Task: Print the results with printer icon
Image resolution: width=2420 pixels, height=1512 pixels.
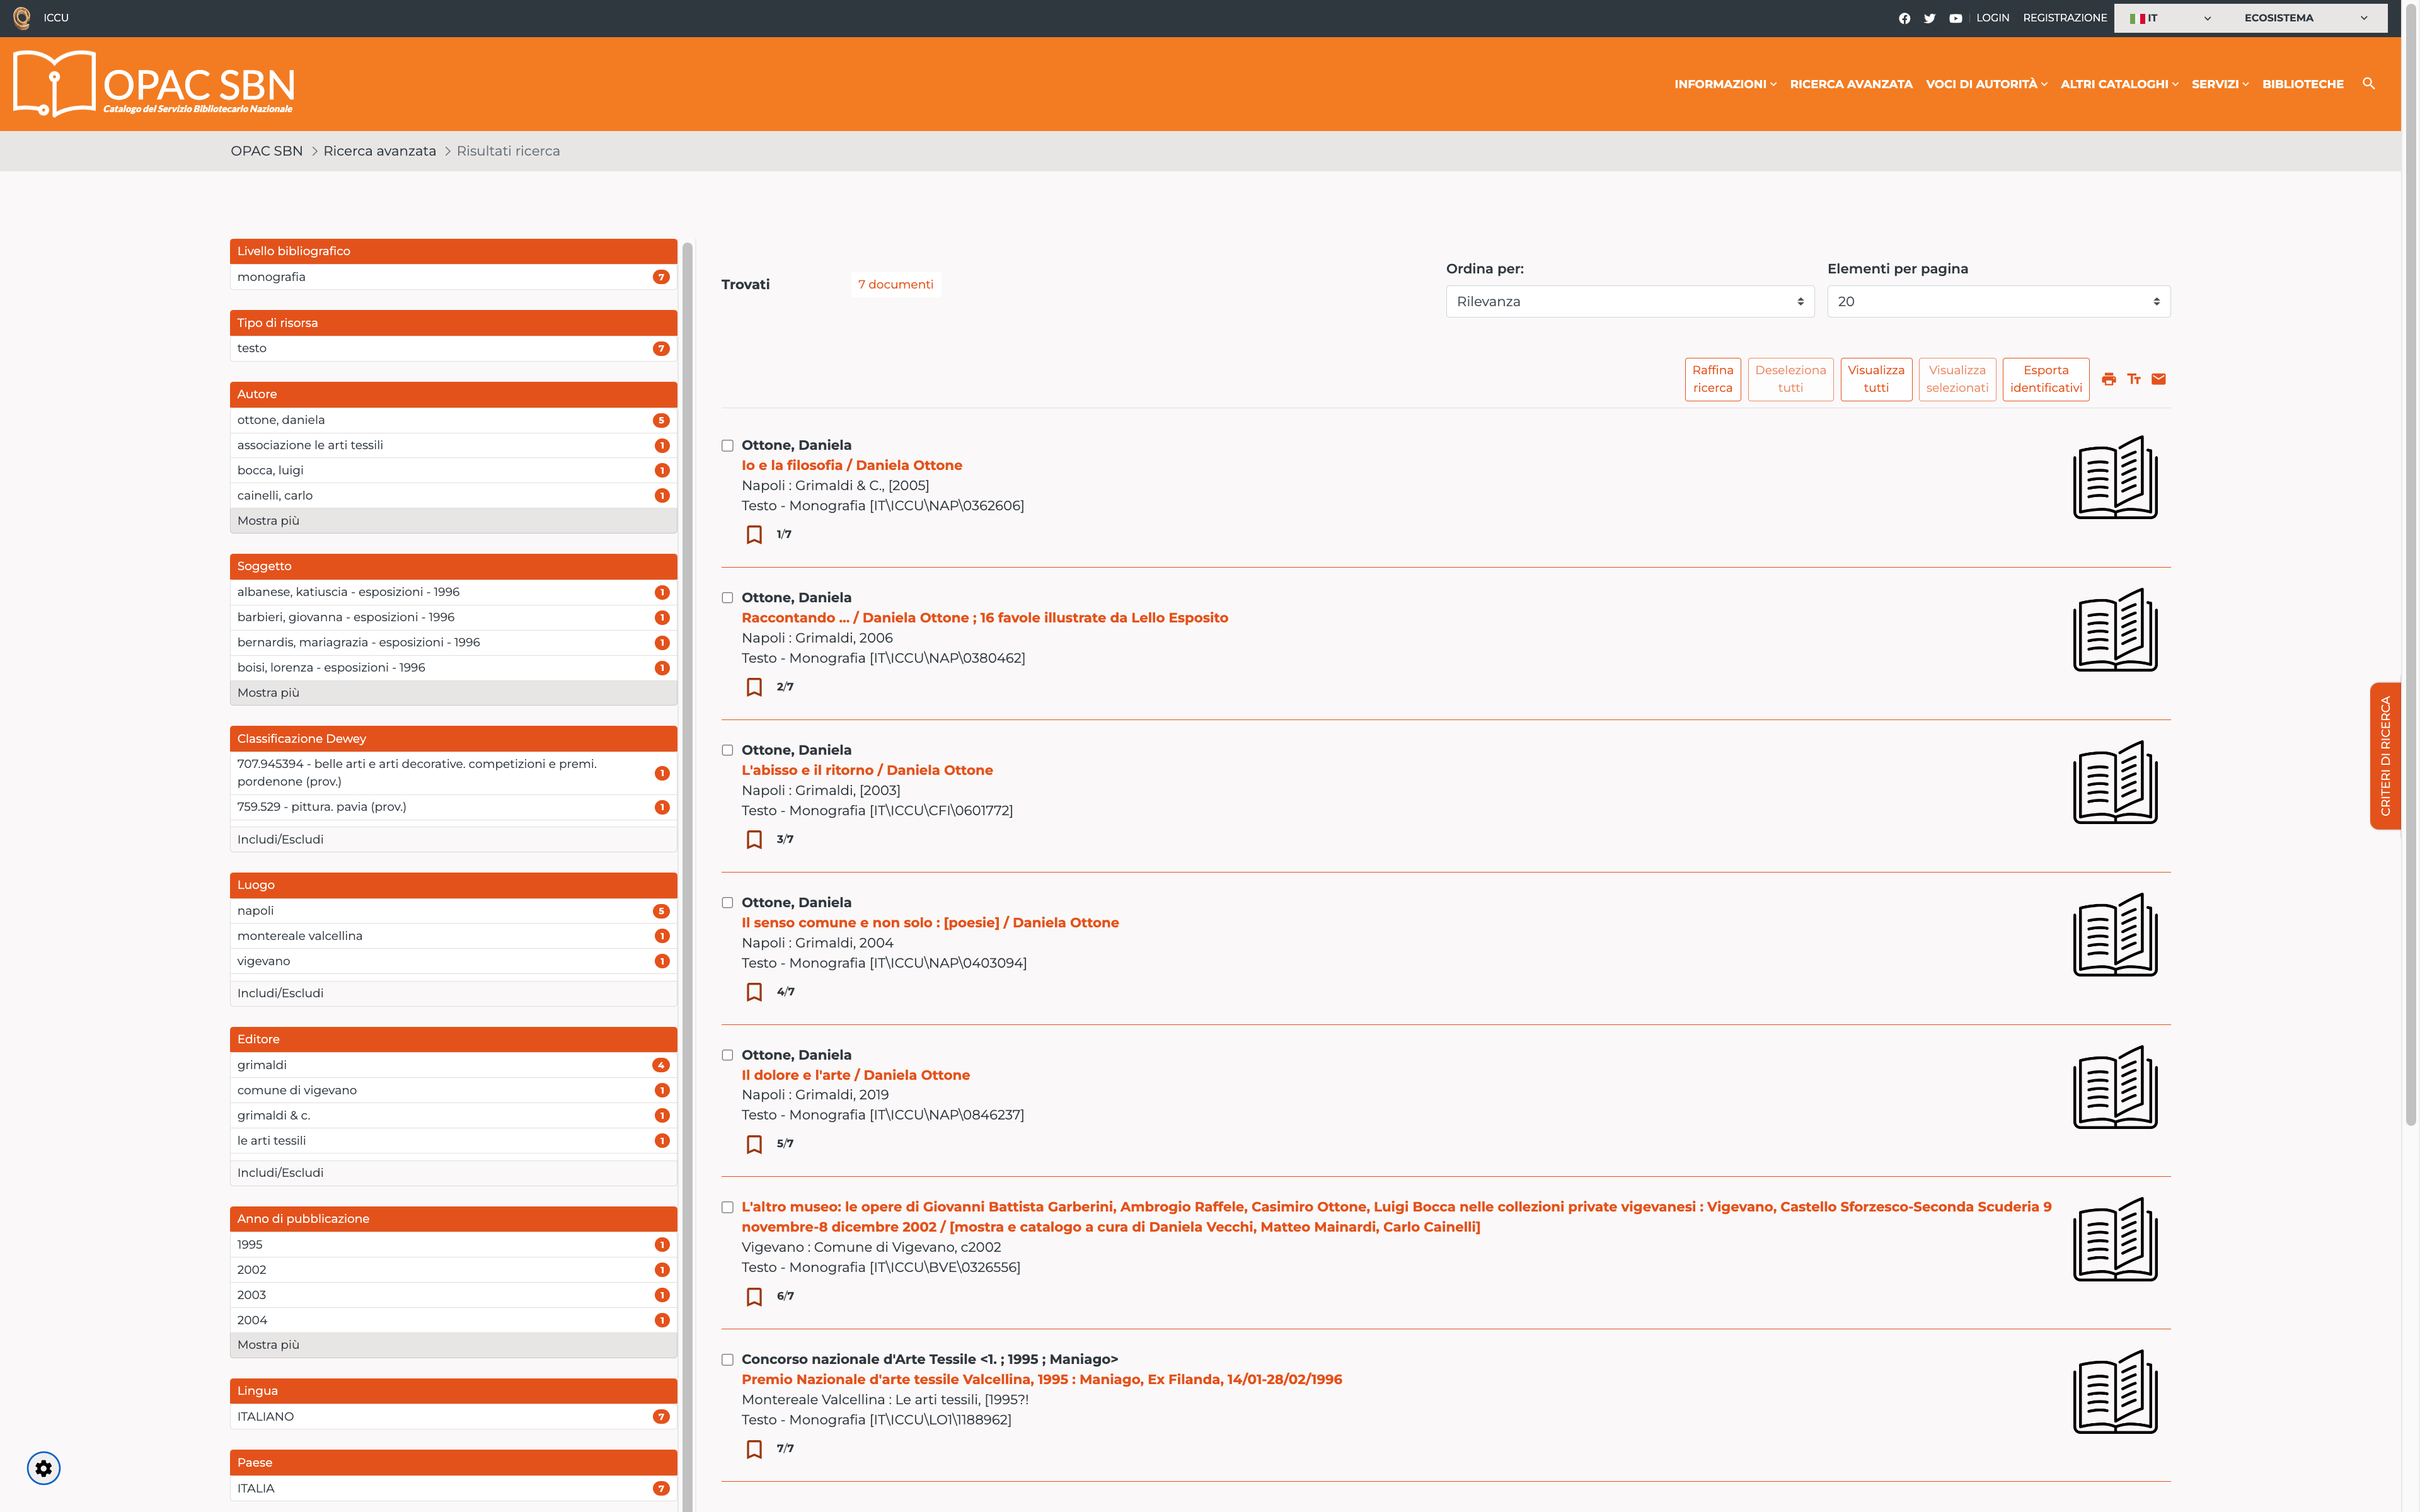Action: point(2109,379)
